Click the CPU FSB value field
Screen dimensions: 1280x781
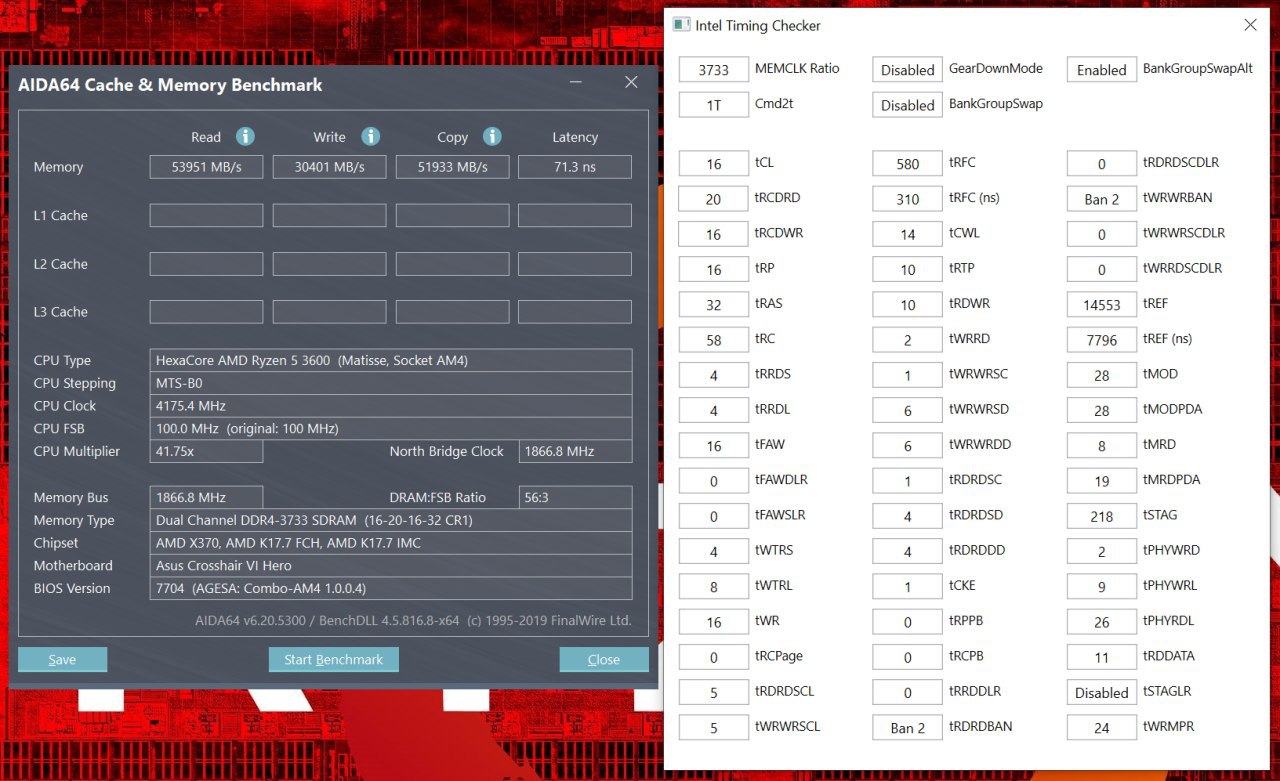pos(391,428)
